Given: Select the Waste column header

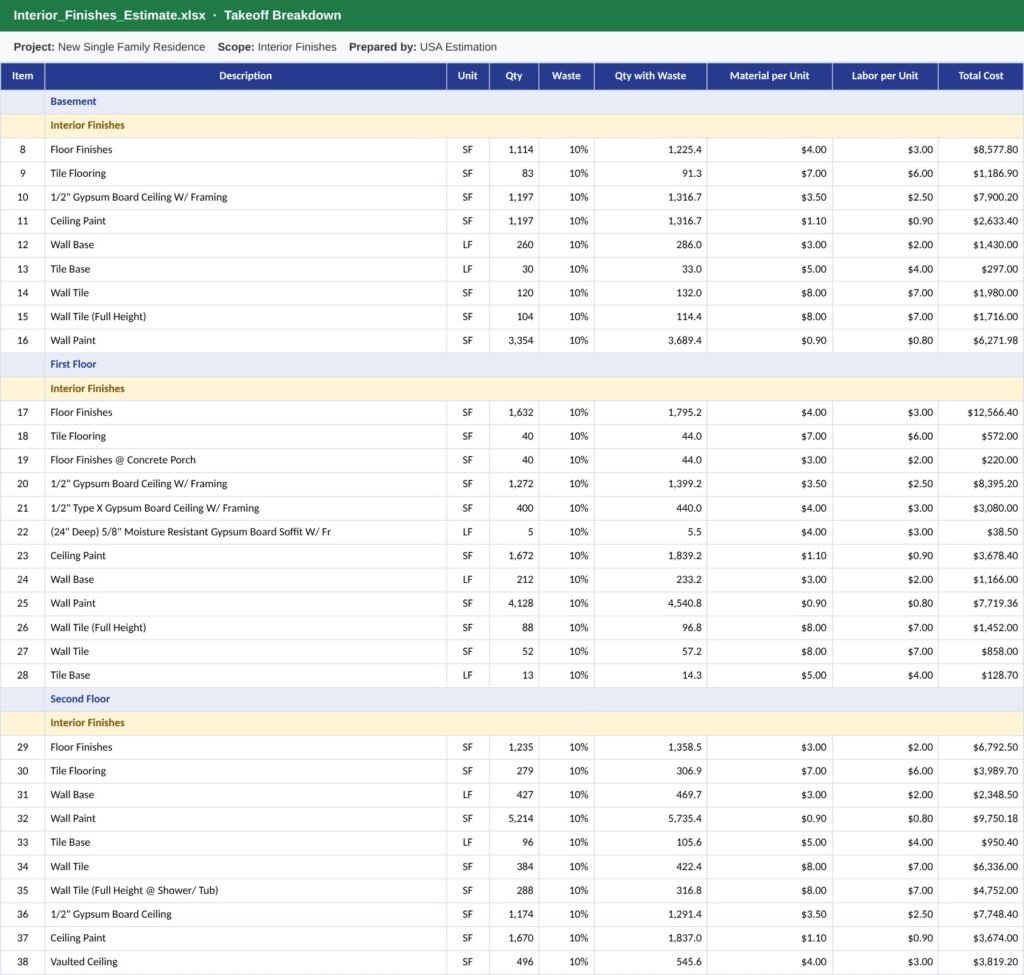Looking at the screenshot, I should click(566, 76).
